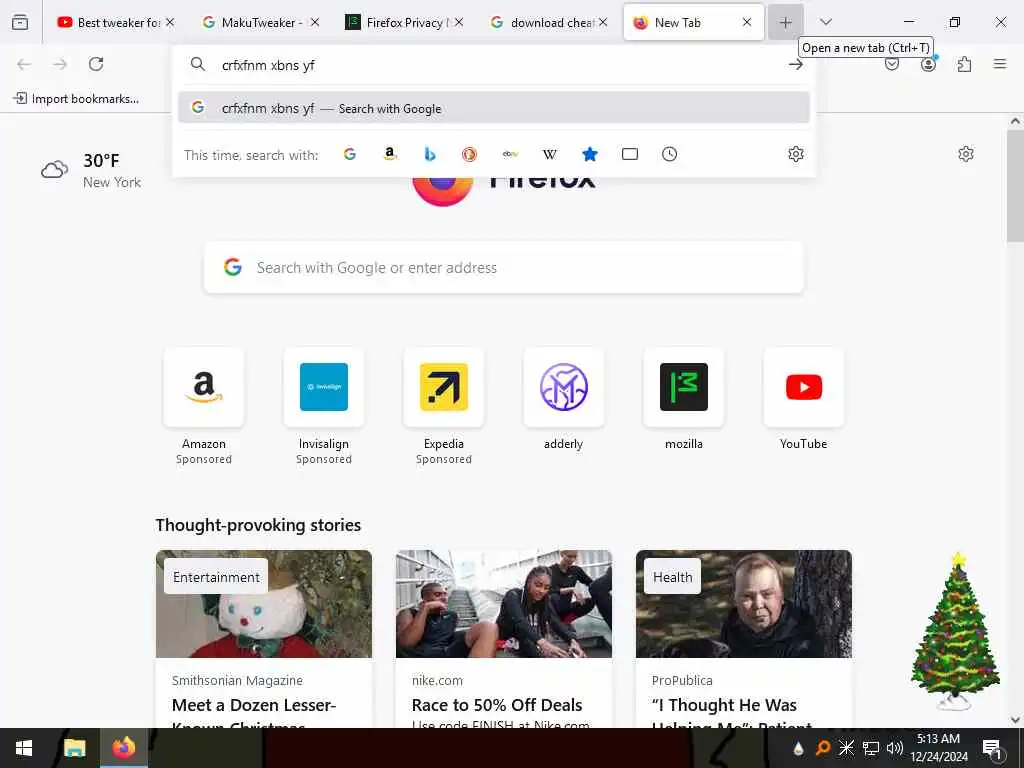Go back with the back arrow
1024x768 pixels.
[24, 64]
